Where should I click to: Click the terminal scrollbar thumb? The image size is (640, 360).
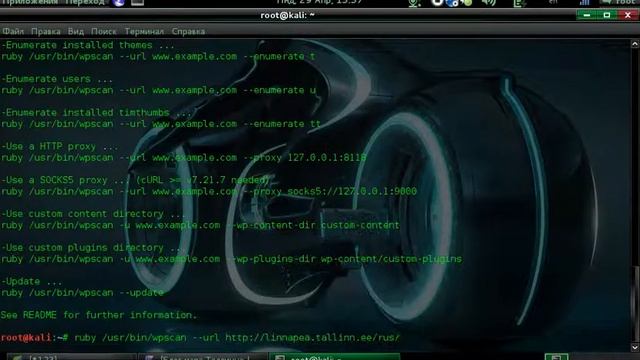tap(635, 304)
